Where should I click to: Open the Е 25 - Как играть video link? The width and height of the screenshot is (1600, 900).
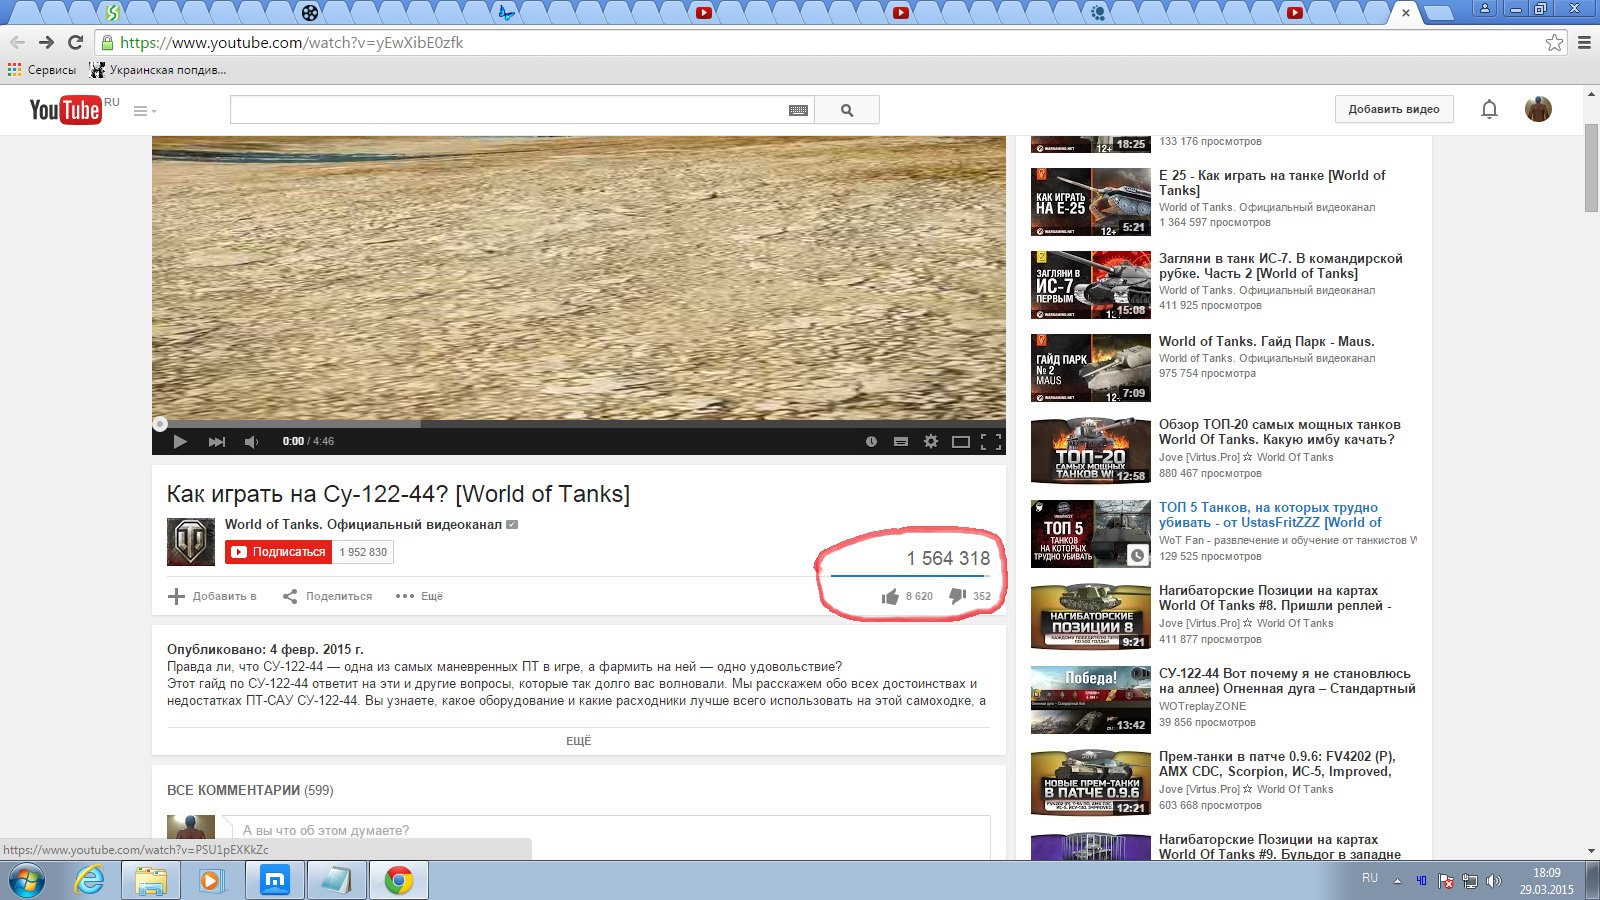tap(1272, 183)
